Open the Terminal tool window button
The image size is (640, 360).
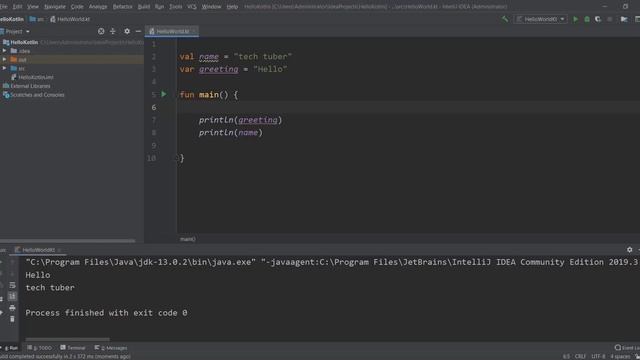click(73, 348)
